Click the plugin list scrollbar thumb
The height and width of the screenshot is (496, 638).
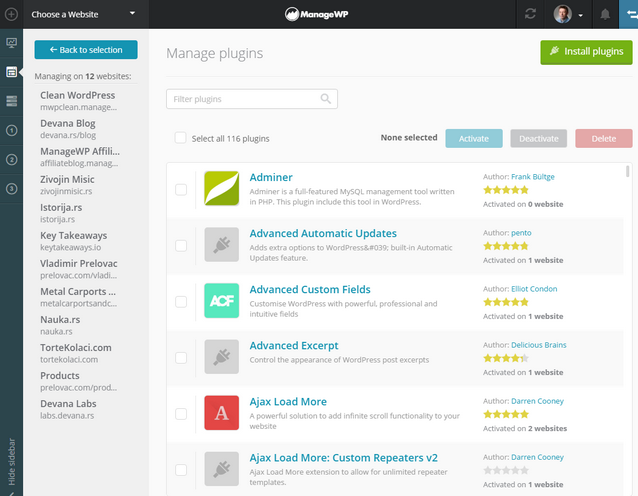pos(627,171)
